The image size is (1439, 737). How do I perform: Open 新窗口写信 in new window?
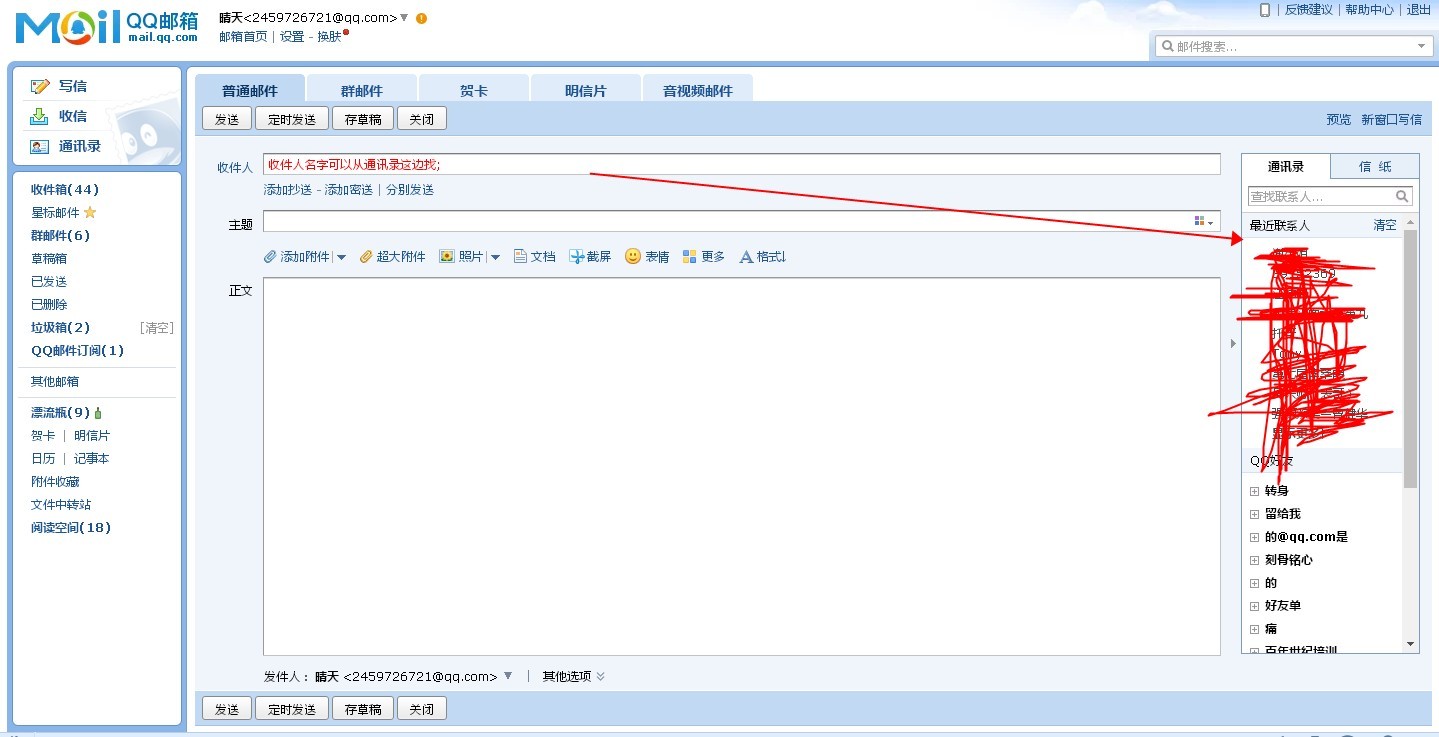point(1391,118)
